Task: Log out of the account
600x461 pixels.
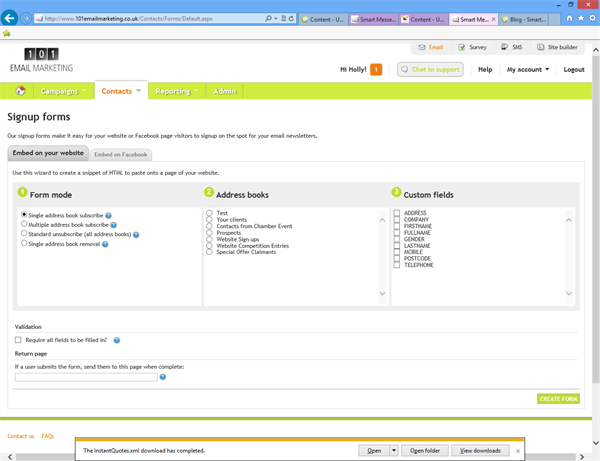Action: coord(574,70)
